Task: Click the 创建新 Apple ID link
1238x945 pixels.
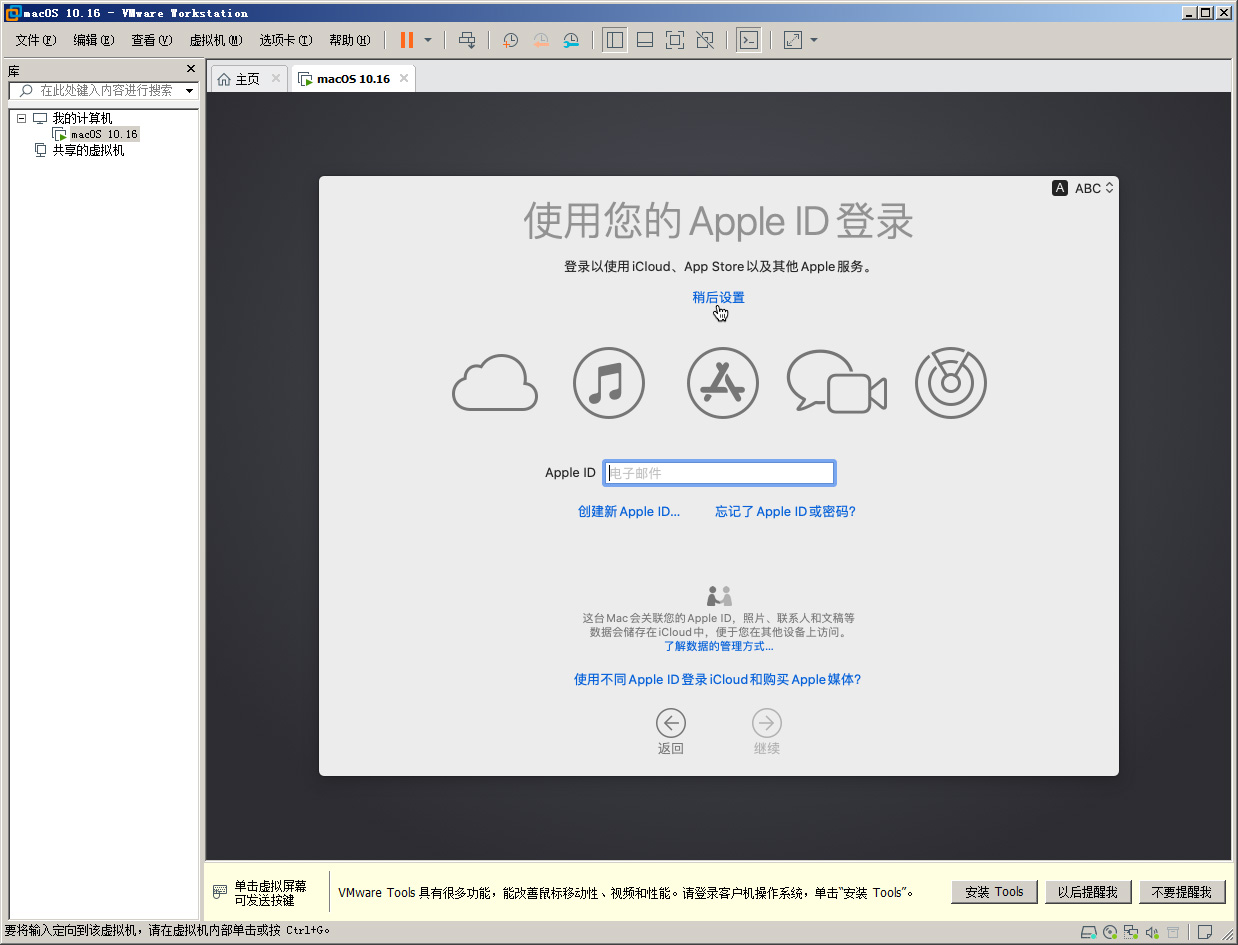Action: point(629,511)
